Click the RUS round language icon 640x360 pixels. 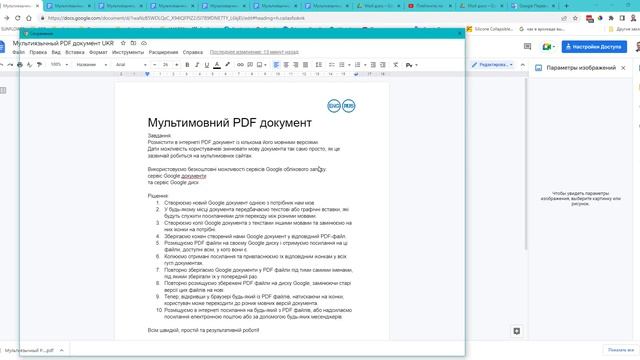pyautogui.click(x=349, y=106)
